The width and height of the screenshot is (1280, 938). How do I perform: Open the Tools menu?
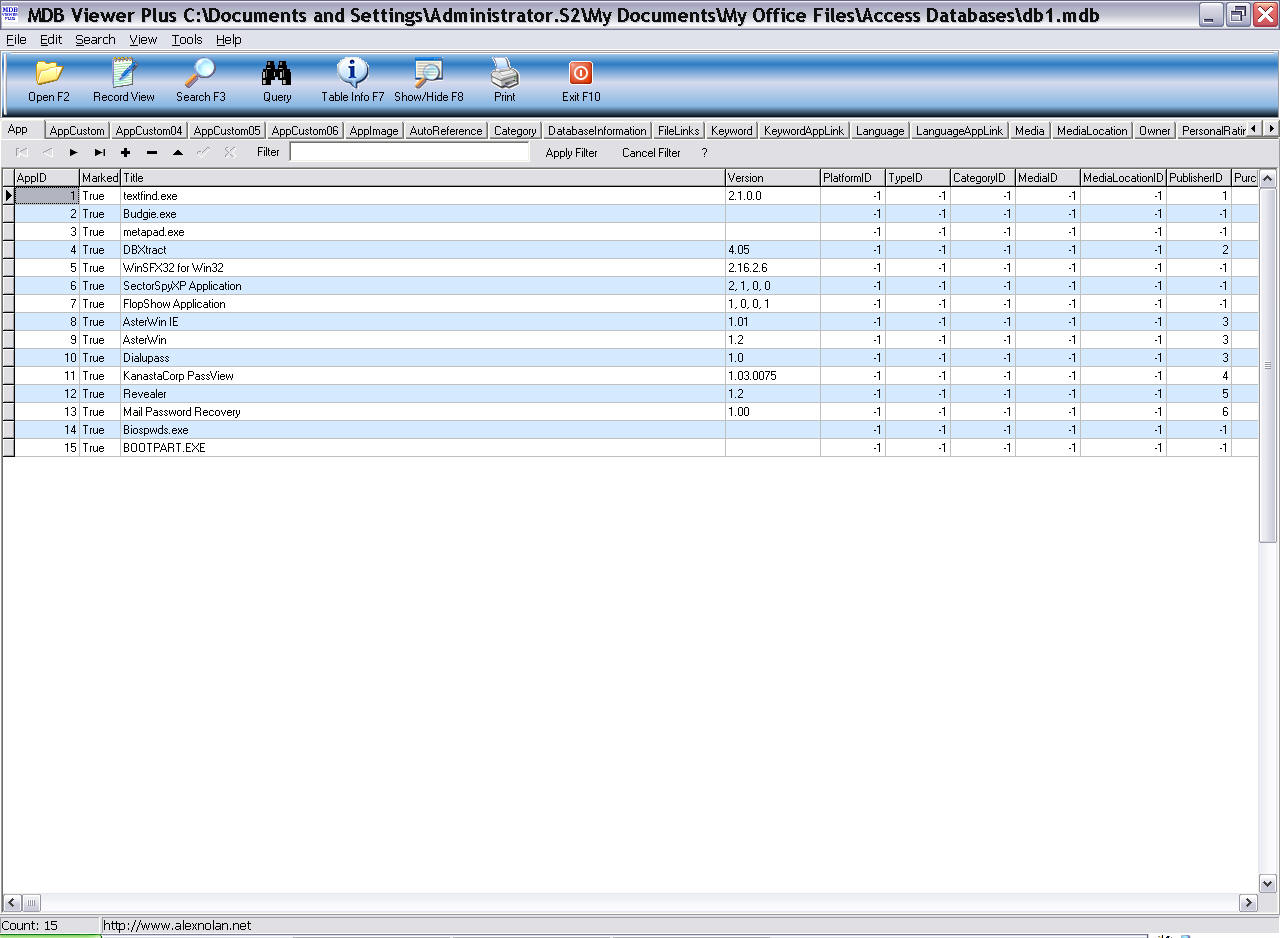187,39
